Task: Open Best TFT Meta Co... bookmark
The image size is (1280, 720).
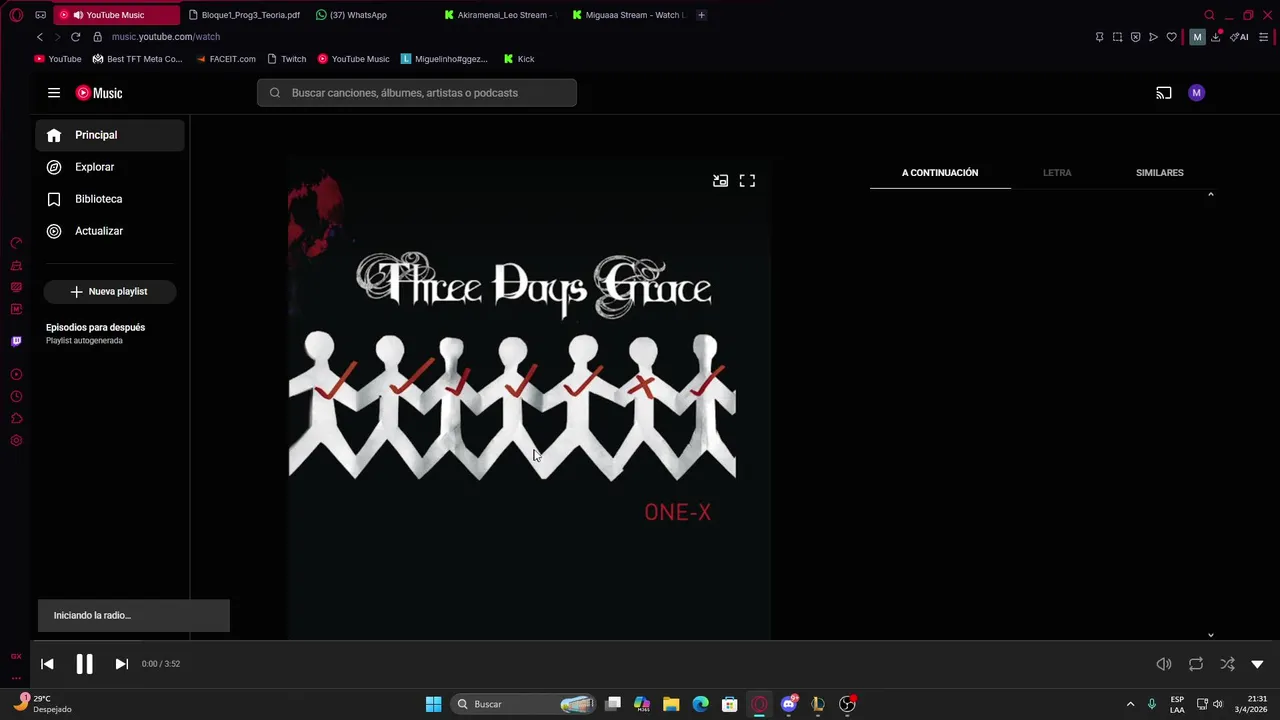Action: [137, 59]
